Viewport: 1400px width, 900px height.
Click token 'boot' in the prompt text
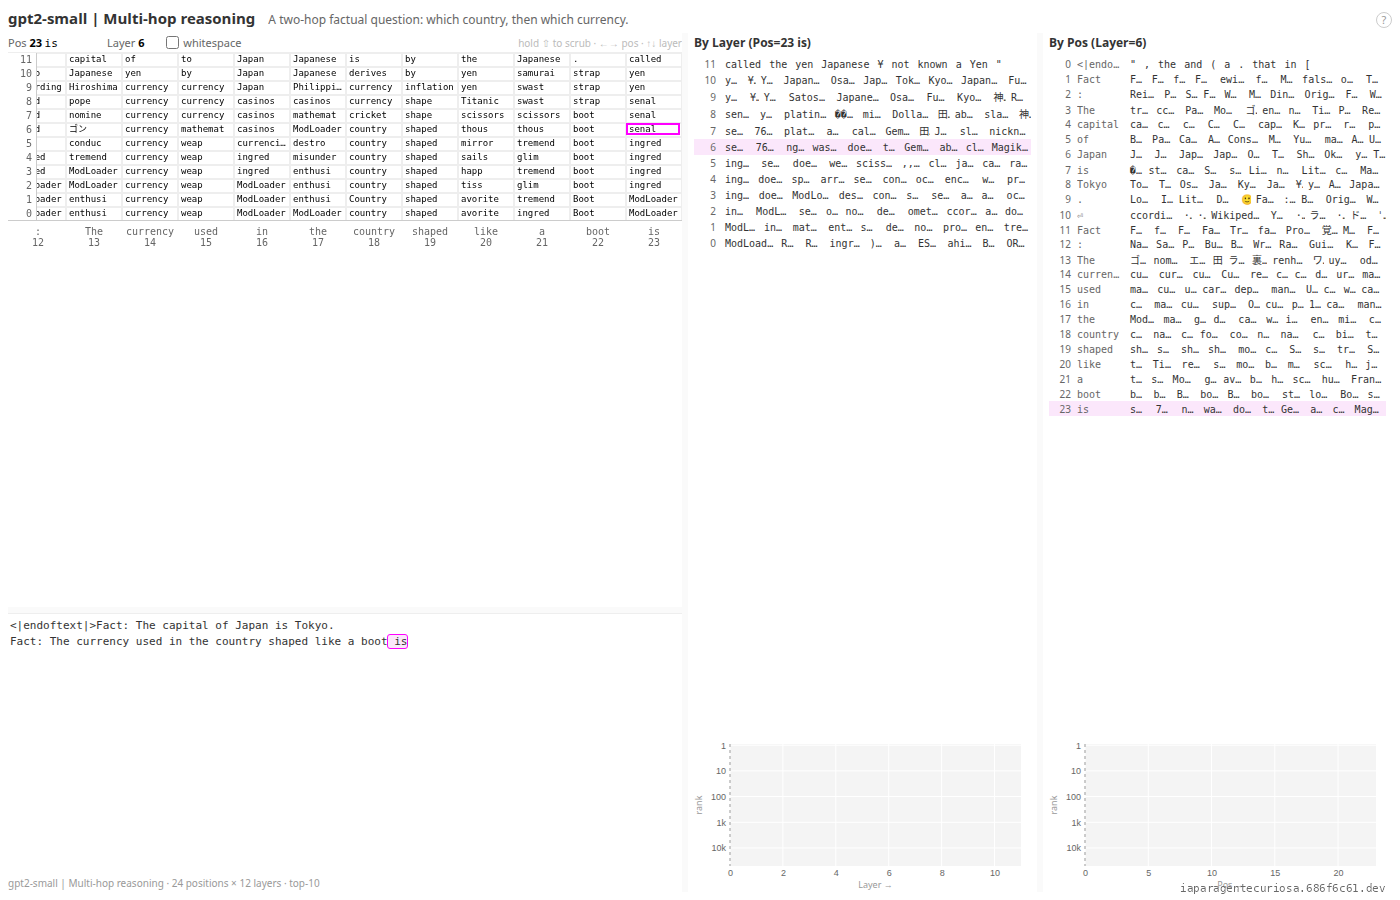374,642
